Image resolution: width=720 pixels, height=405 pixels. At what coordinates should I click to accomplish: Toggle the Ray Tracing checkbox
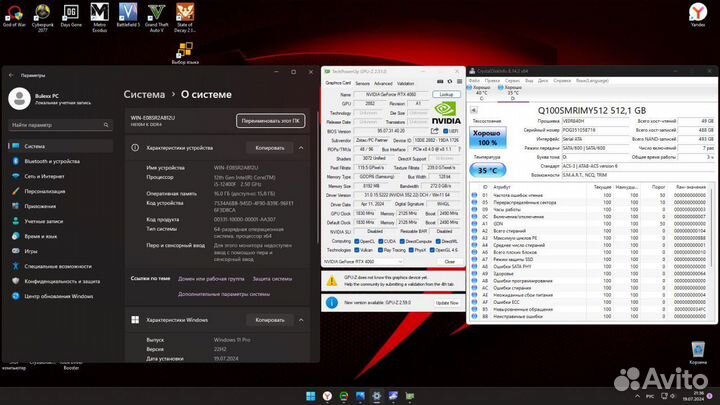click(380, 250)
